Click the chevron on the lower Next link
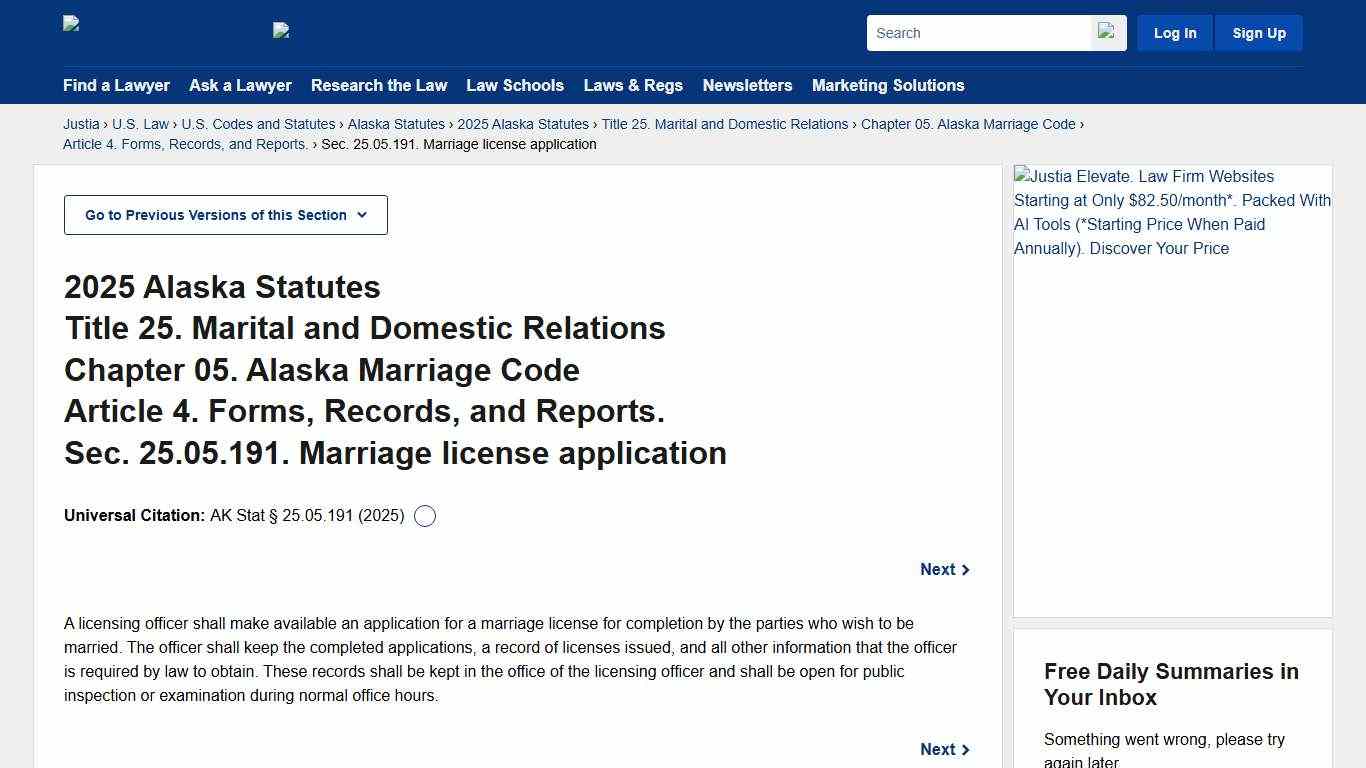This screenshot has height=768, width=1366. (964, 749)
